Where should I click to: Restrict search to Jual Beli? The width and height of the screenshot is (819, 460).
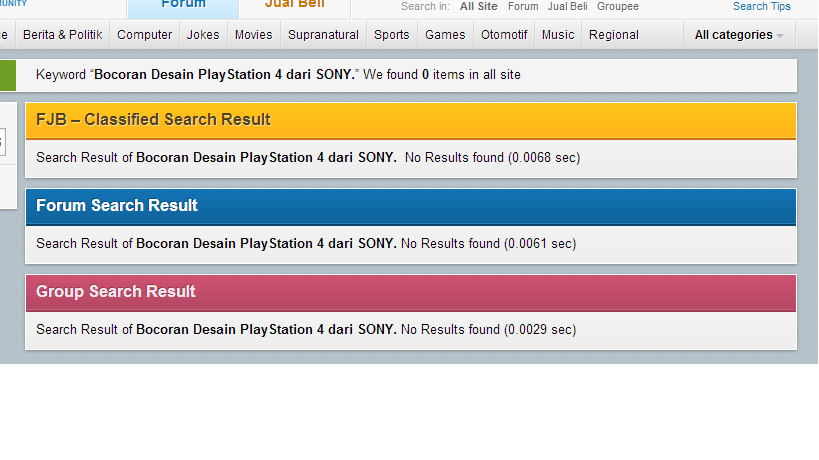[x=567, y=7]
